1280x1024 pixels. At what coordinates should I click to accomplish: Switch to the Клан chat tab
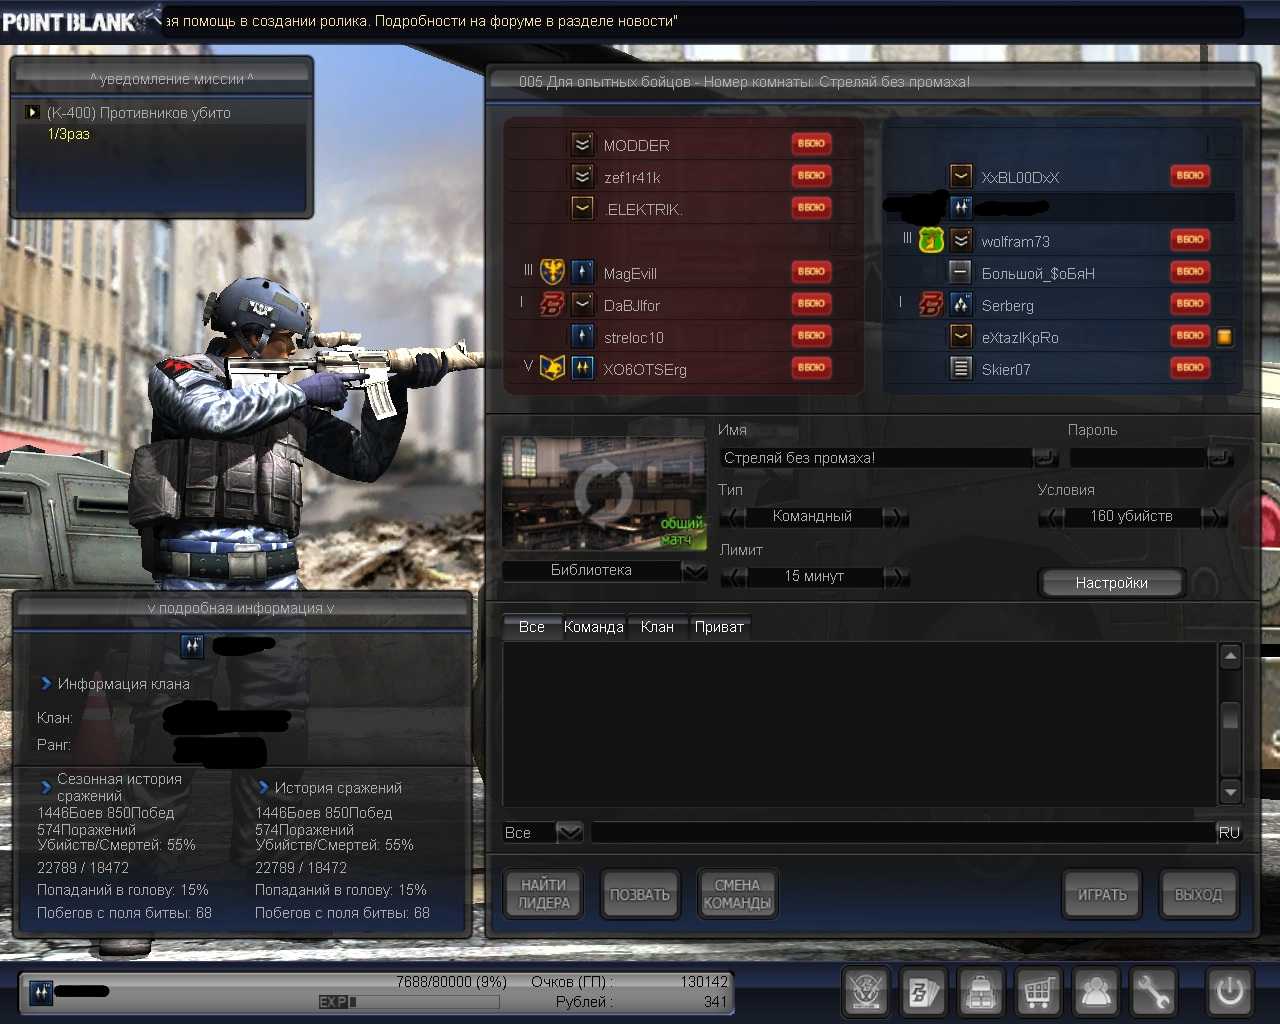(x=657, y=627)
